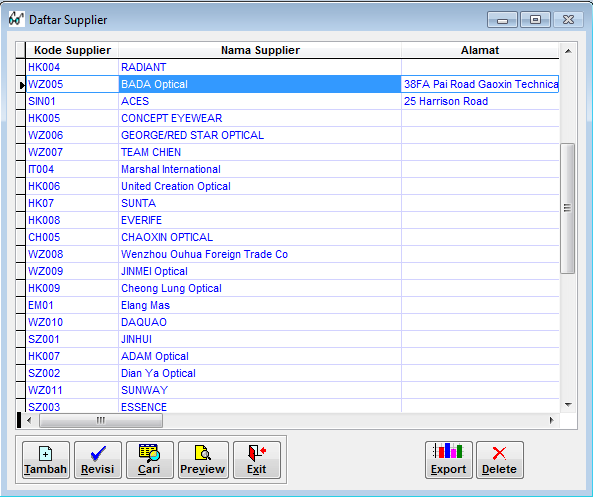Click the Exit door button
This screenshot has height=497, width=593.
coord(257,460)
